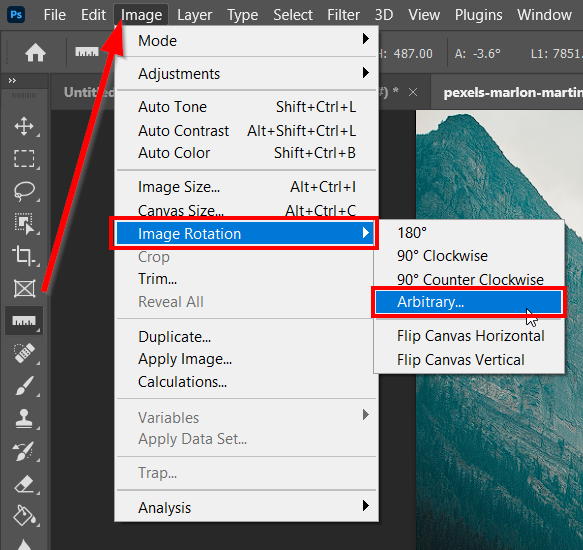Open the Plugins menu
This screenshot has width=583, height=550.
point(478,15)
